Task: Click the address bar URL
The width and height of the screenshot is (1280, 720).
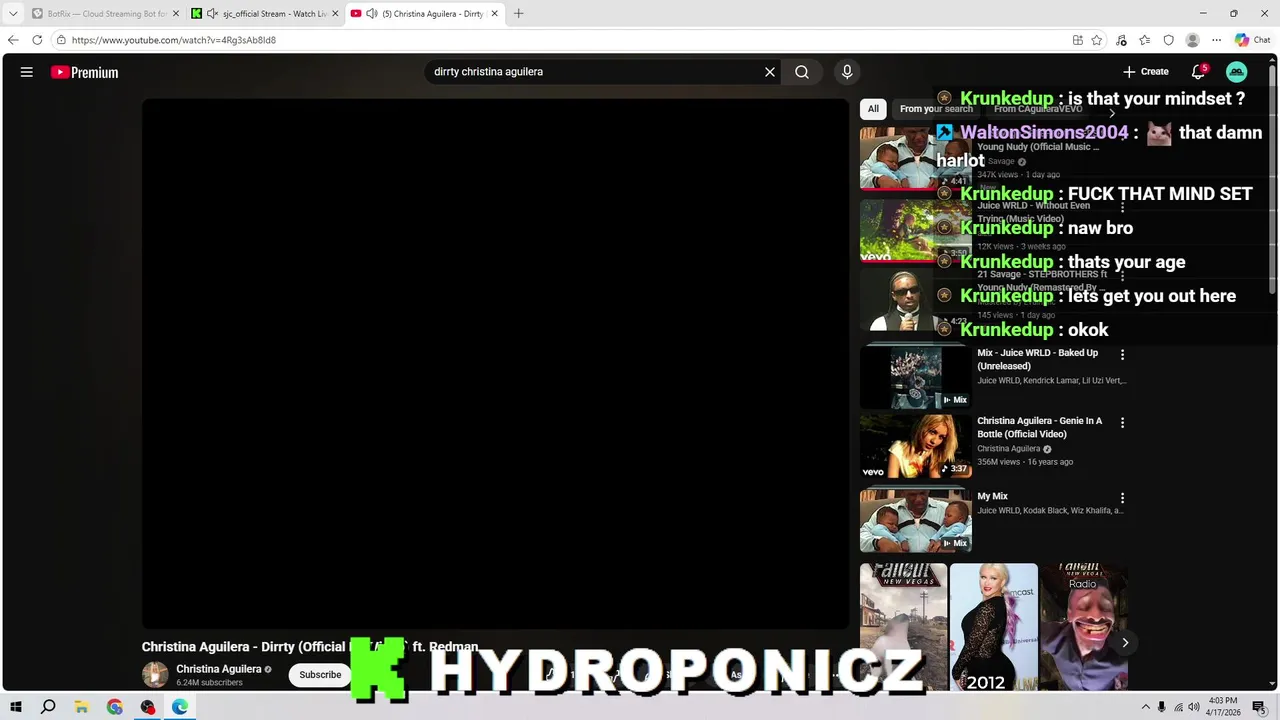Action: 174,40
